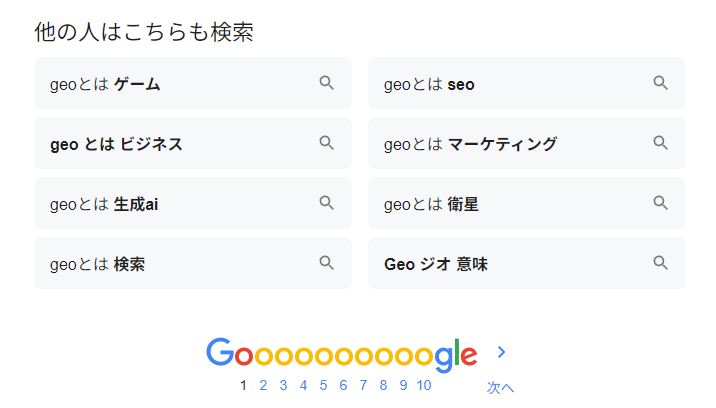Click search icon beside geoとは 生成ai
The height and width of the screenshot is (408, 716).
pyautogui.click(x=326, y=202)
